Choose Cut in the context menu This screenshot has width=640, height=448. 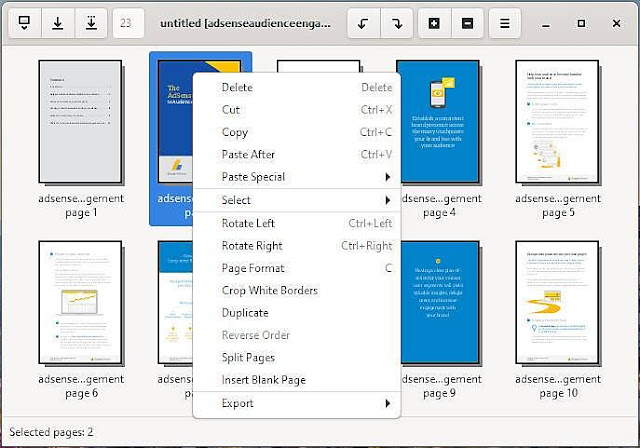297,110
